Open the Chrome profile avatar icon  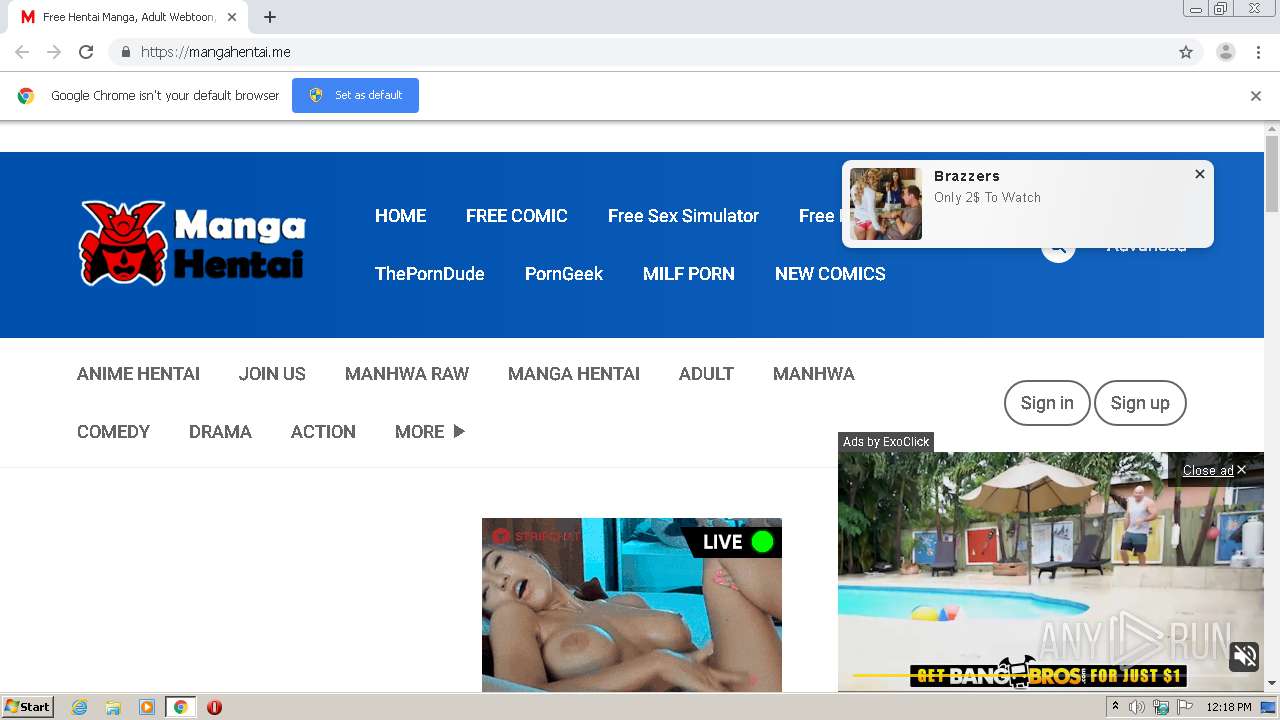coord(1226,52)
